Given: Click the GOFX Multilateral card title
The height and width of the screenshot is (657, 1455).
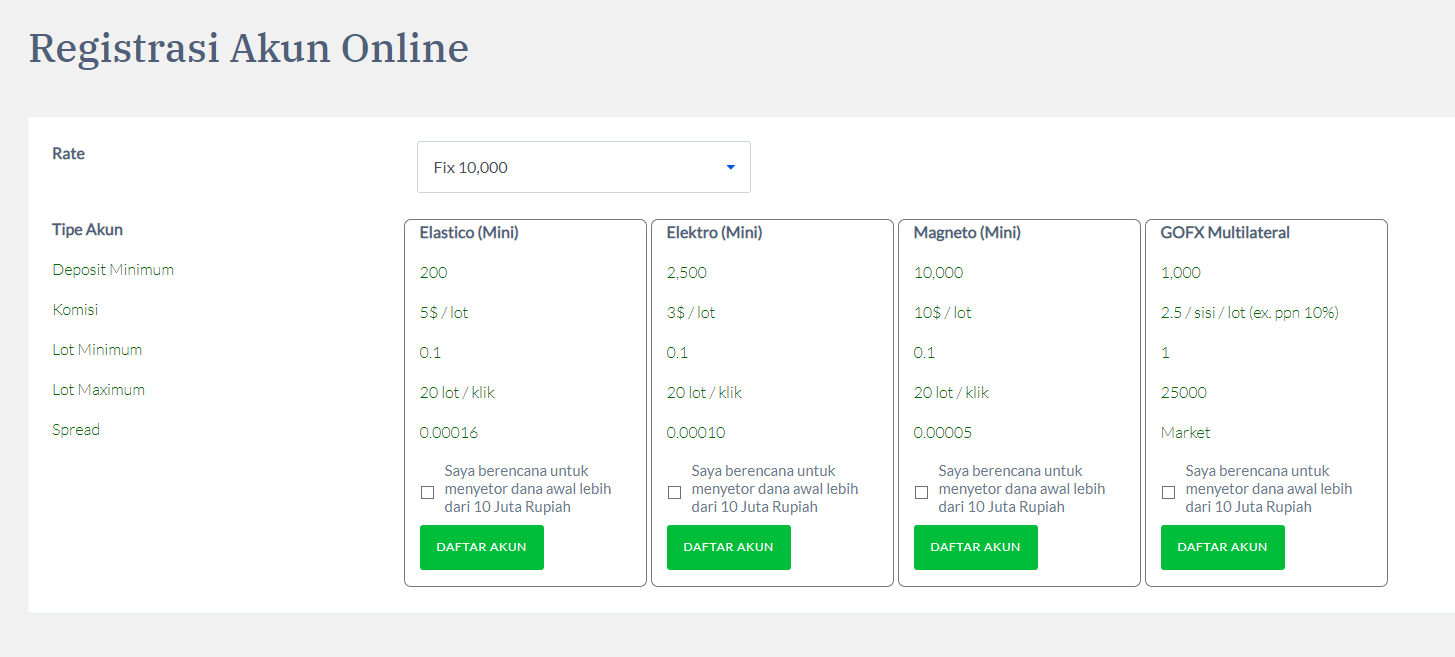Looking at the screenshot, I should point(1224,232).
